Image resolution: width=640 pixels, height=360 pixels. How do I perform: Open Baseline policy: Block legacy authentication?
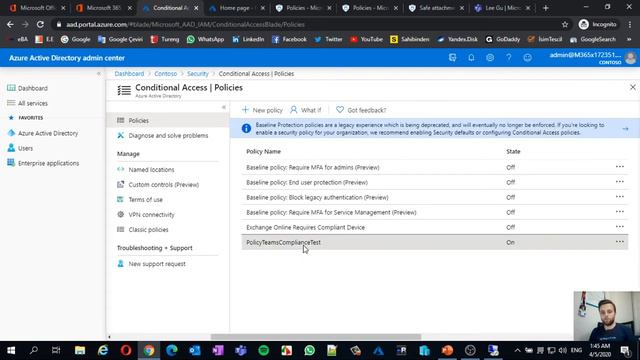(x=317, y=198)
